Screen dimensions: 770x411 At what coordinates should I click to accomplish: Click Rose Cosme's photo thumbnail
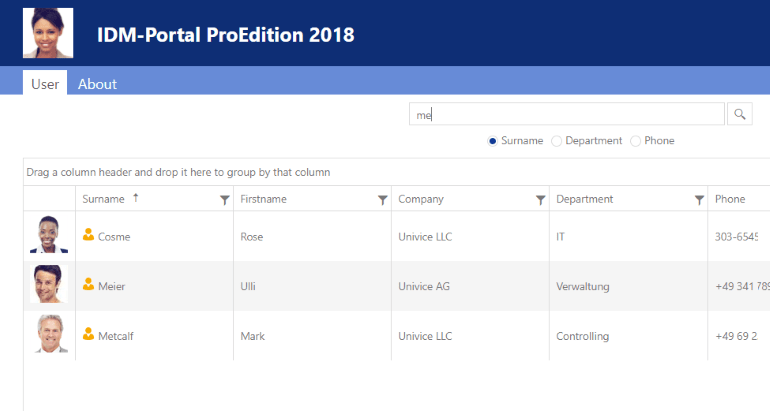(49, 234)
